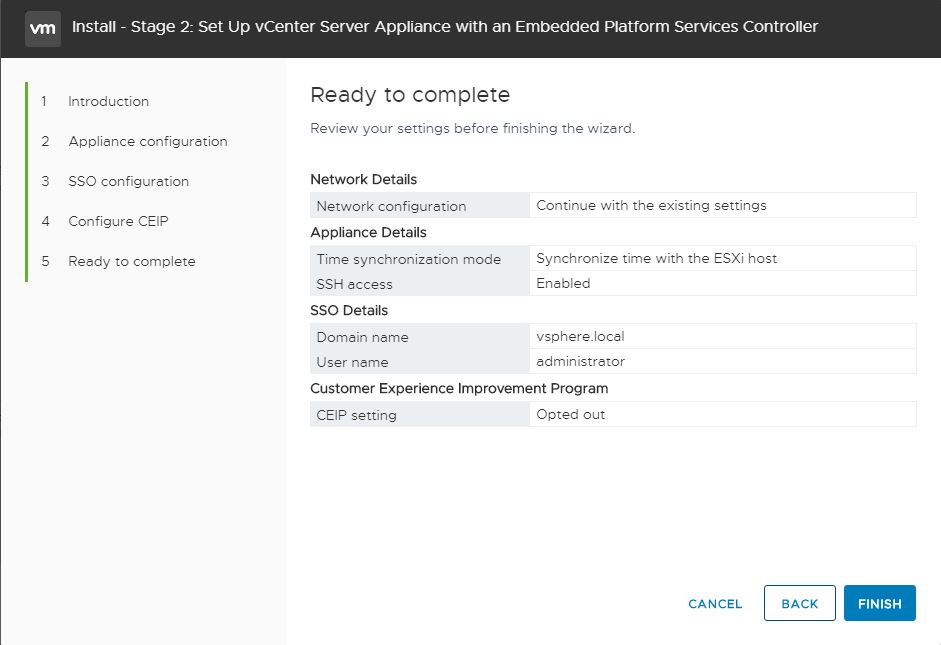Click the 'Appliance Details' section heading

tap(368, 232)
